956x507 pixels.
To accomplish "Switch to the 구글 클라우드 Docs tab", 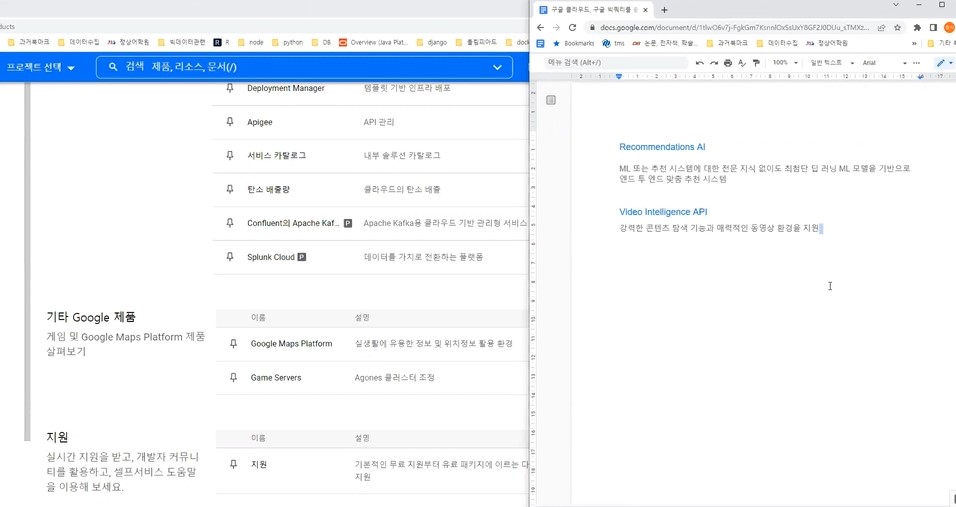I will pos(588,10).
